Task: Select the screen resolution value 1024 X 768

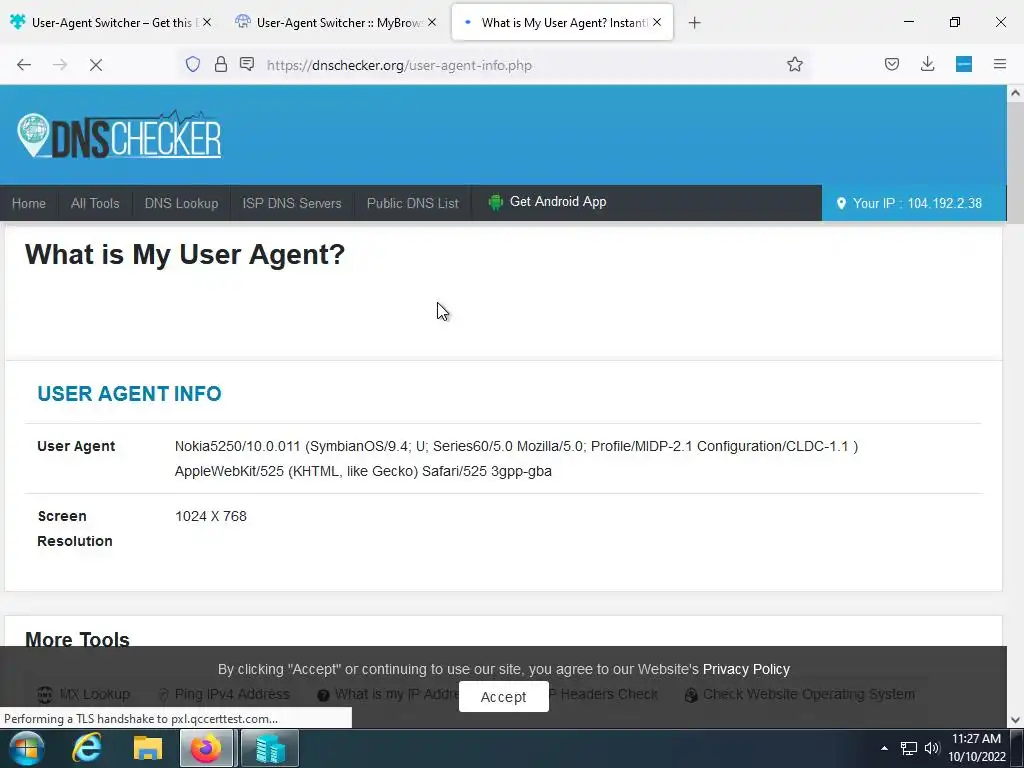Action: 211,517
